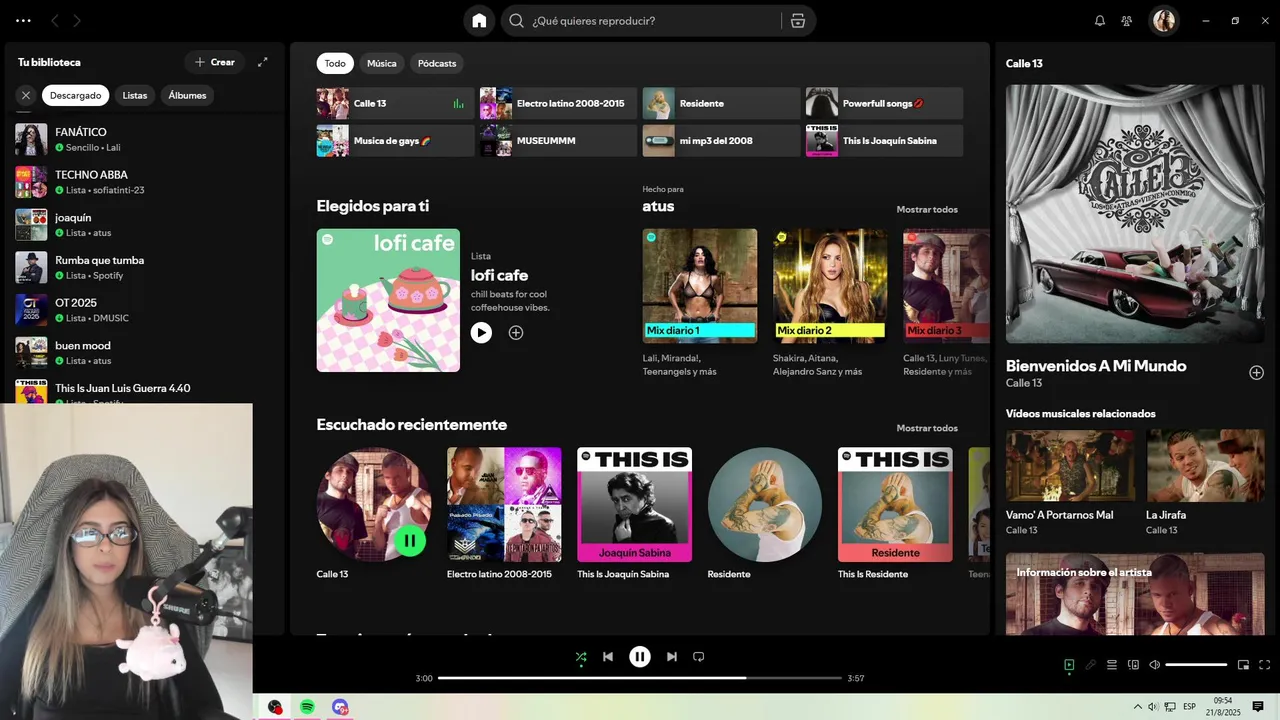The height and width of the screenshot is (720, 1280).
Task: Click Bienvenidos A Mi Mundo song title
Action: coord(1096,366)
